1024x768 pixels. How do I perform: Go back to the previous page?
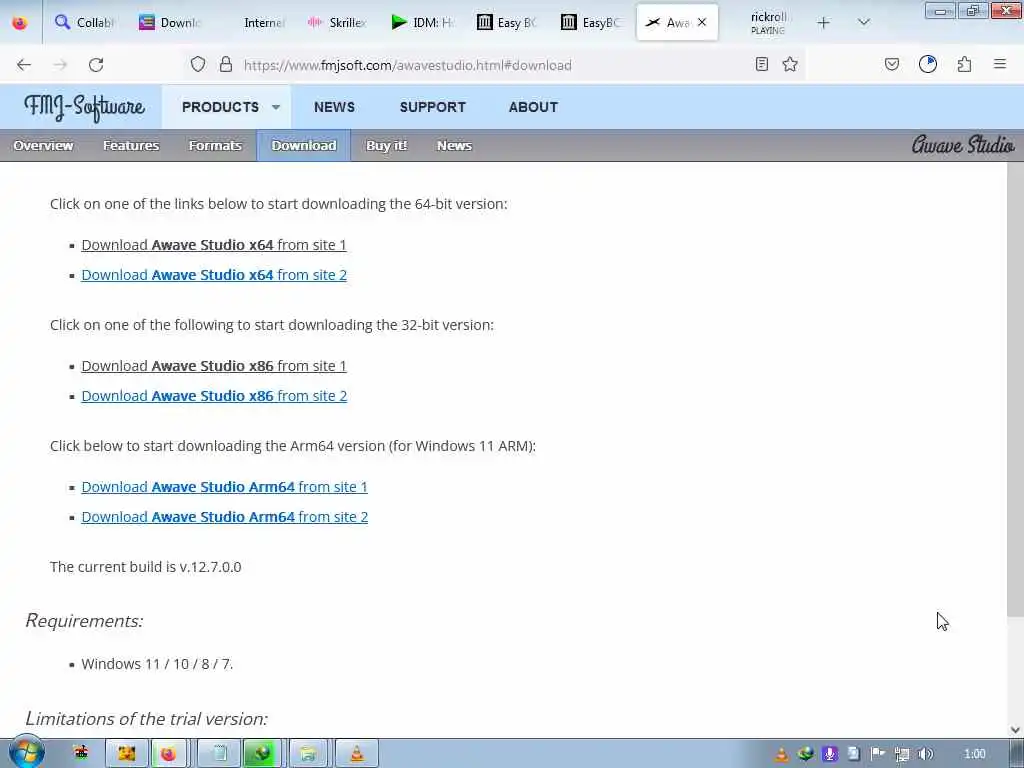click(x=24, y=65)
